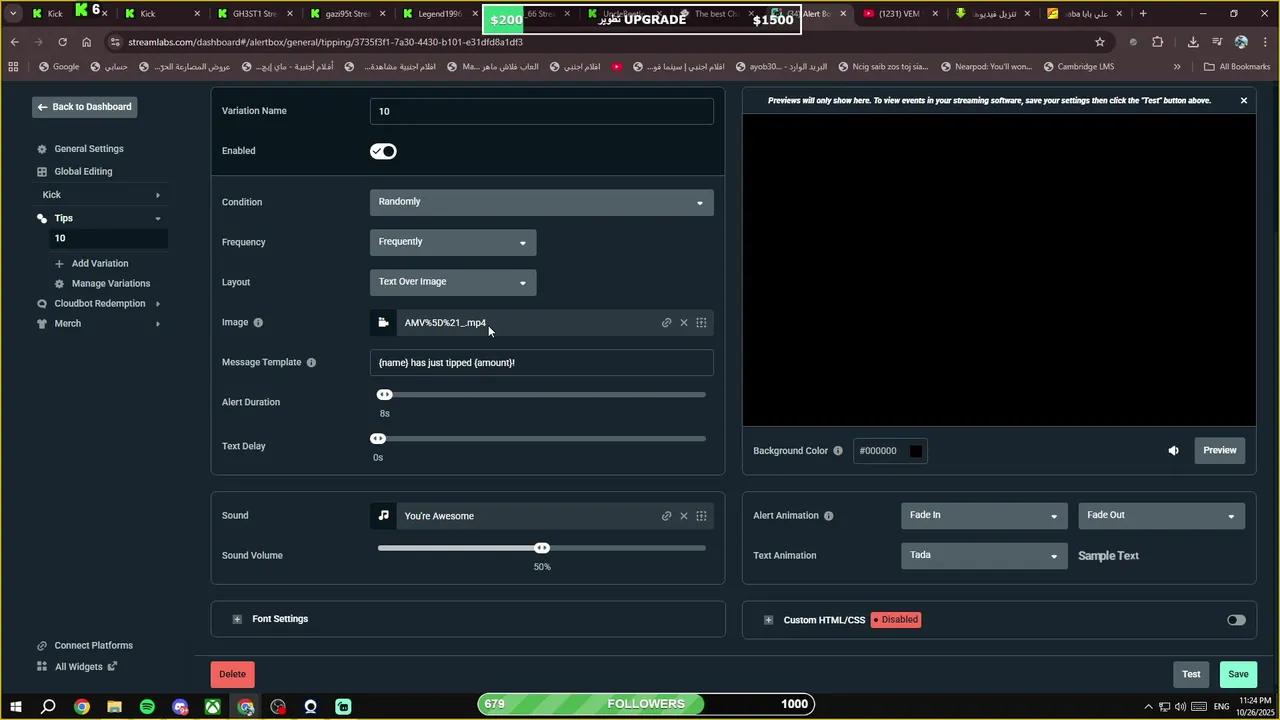Click the browser address bar URL

point(325,42)
